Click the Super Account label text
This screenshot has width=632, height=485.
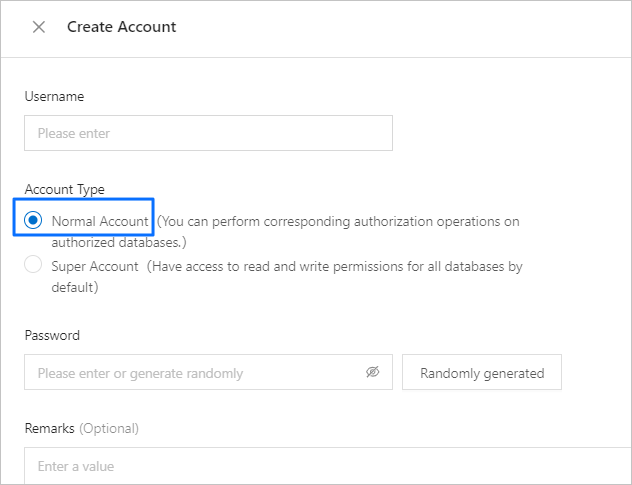pyautogui.click(x=97, y=267)
